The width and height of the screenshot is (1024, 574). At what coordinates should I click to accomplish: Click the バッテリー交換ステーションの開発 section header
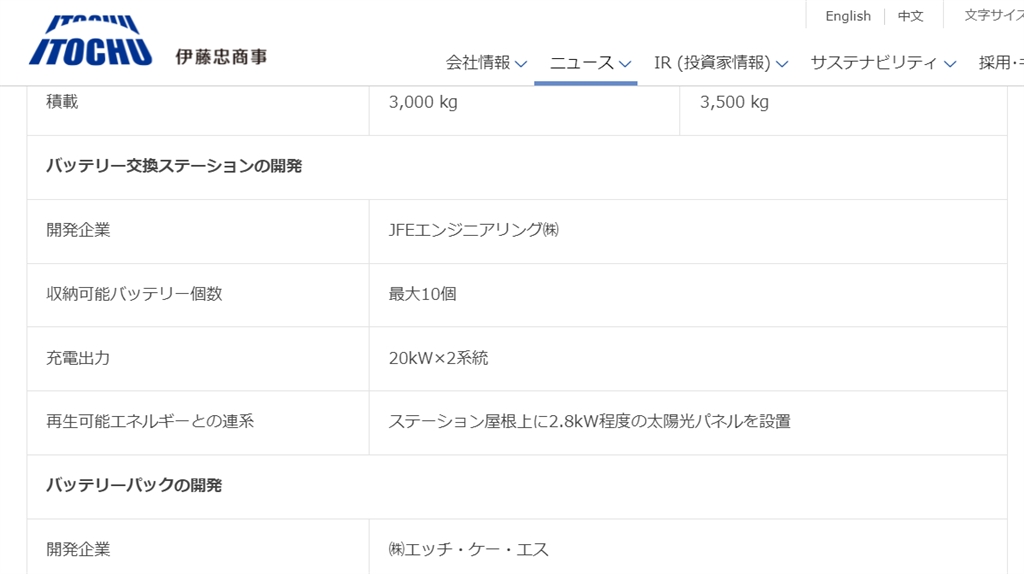tap(174, 166)
